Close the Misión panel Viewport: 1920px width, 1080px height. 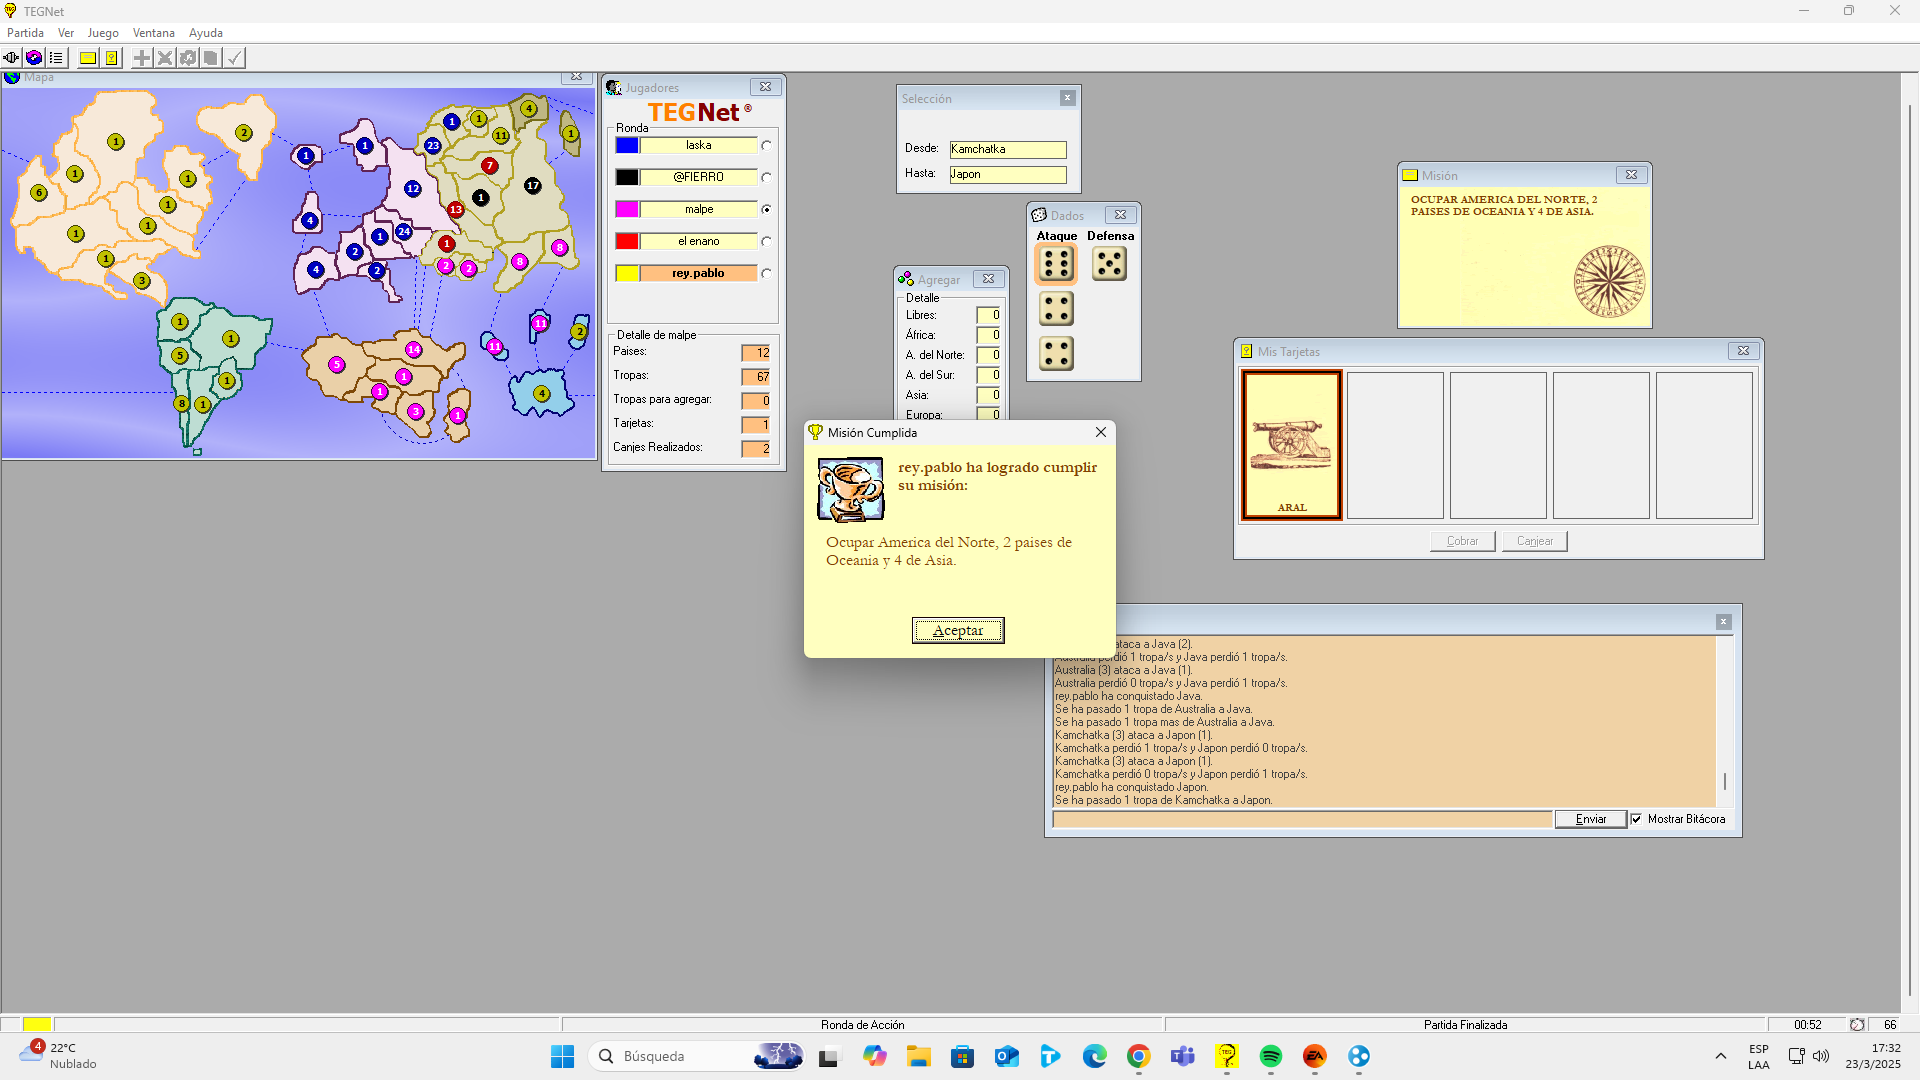[x=1631, y=175]
